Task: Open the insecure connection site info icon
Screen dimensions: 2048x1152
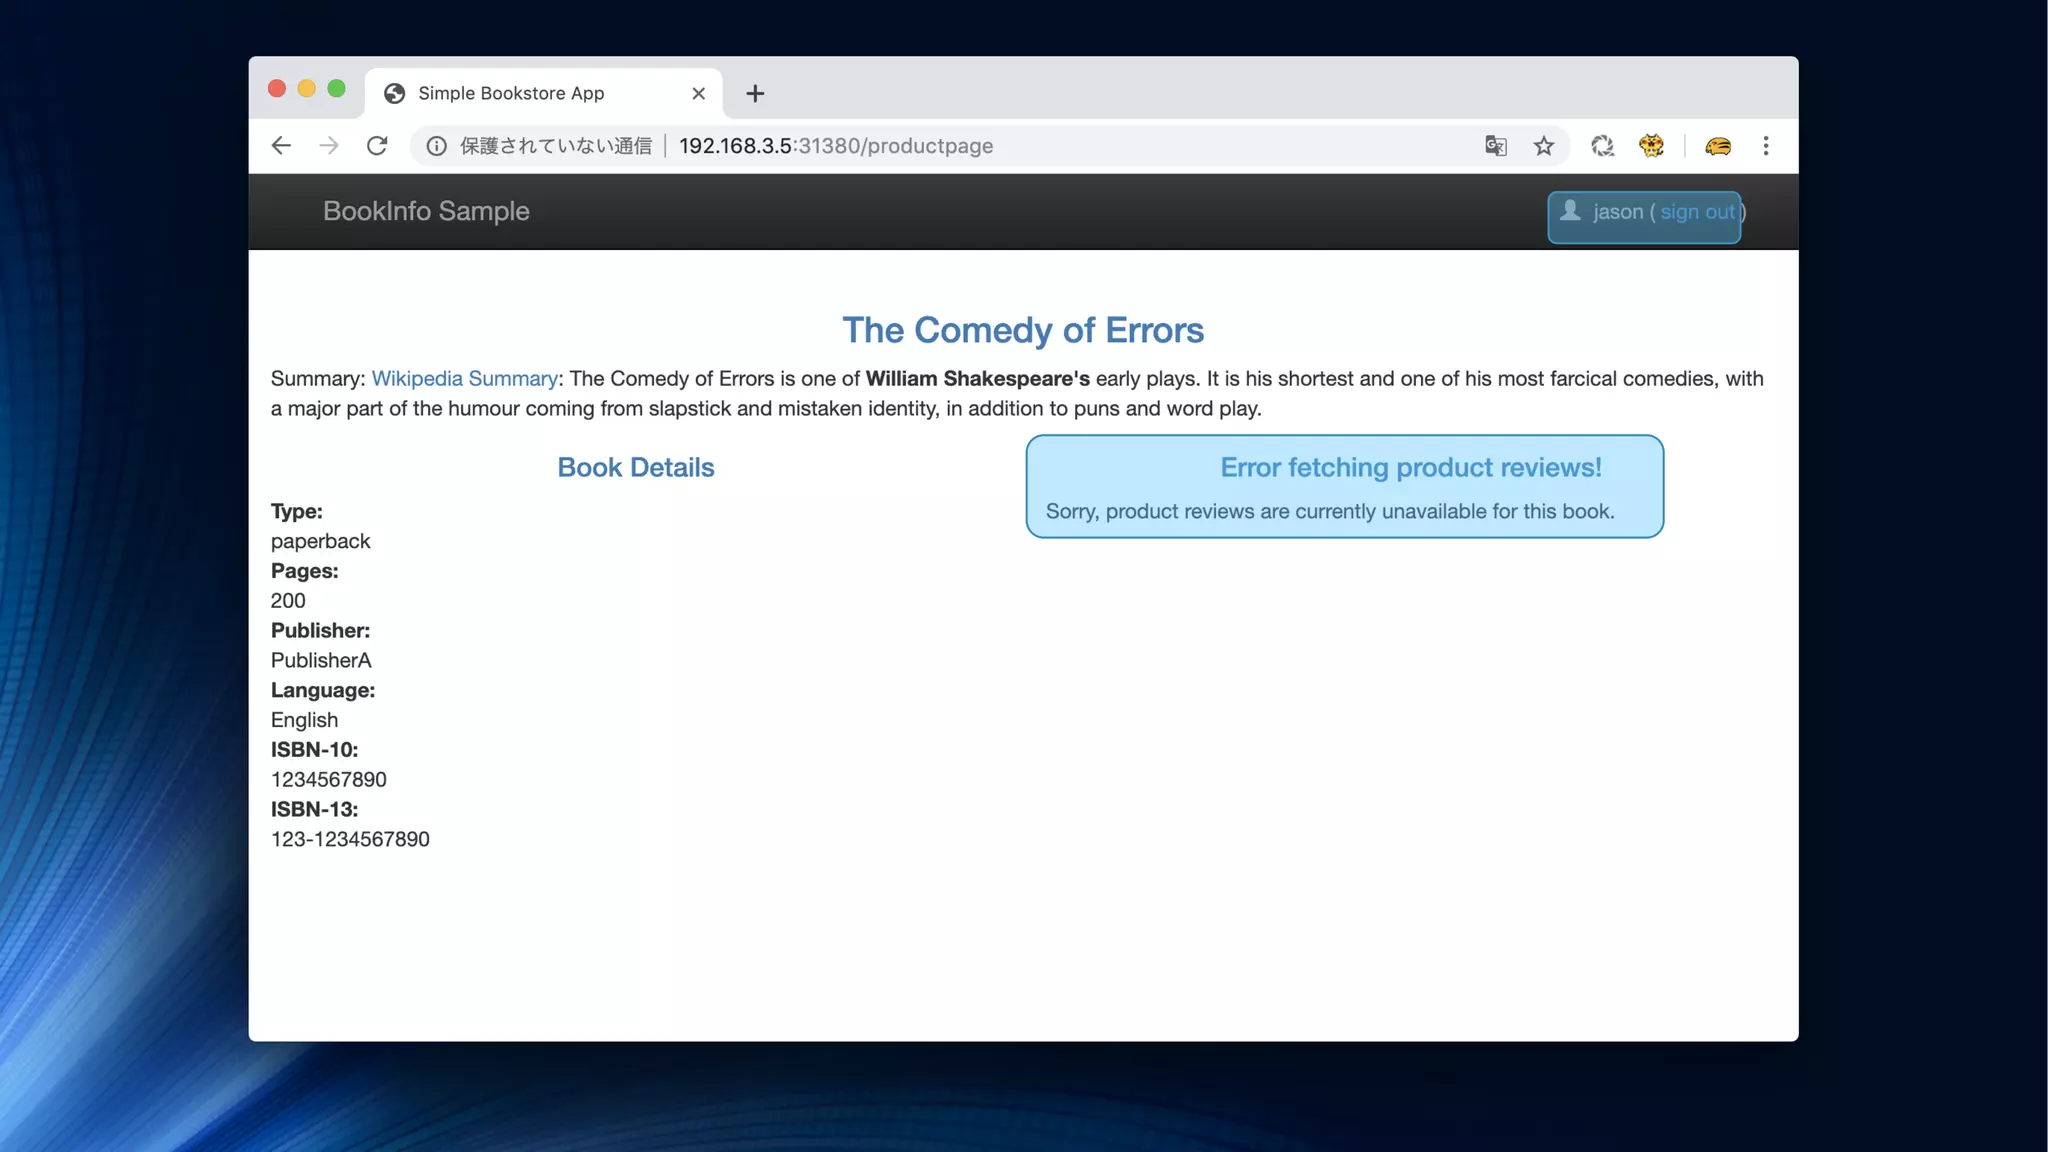Action: [x=437, y=146]
